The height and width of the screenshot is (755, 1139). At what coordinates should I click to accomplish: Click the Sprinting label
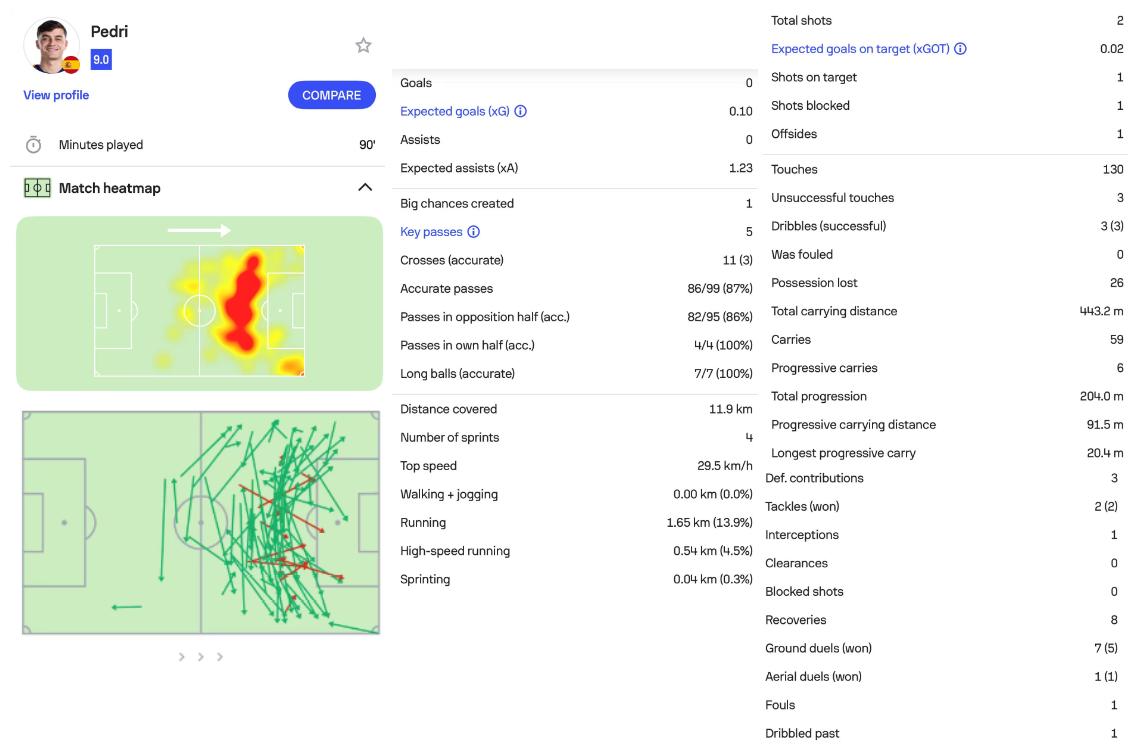425,579
